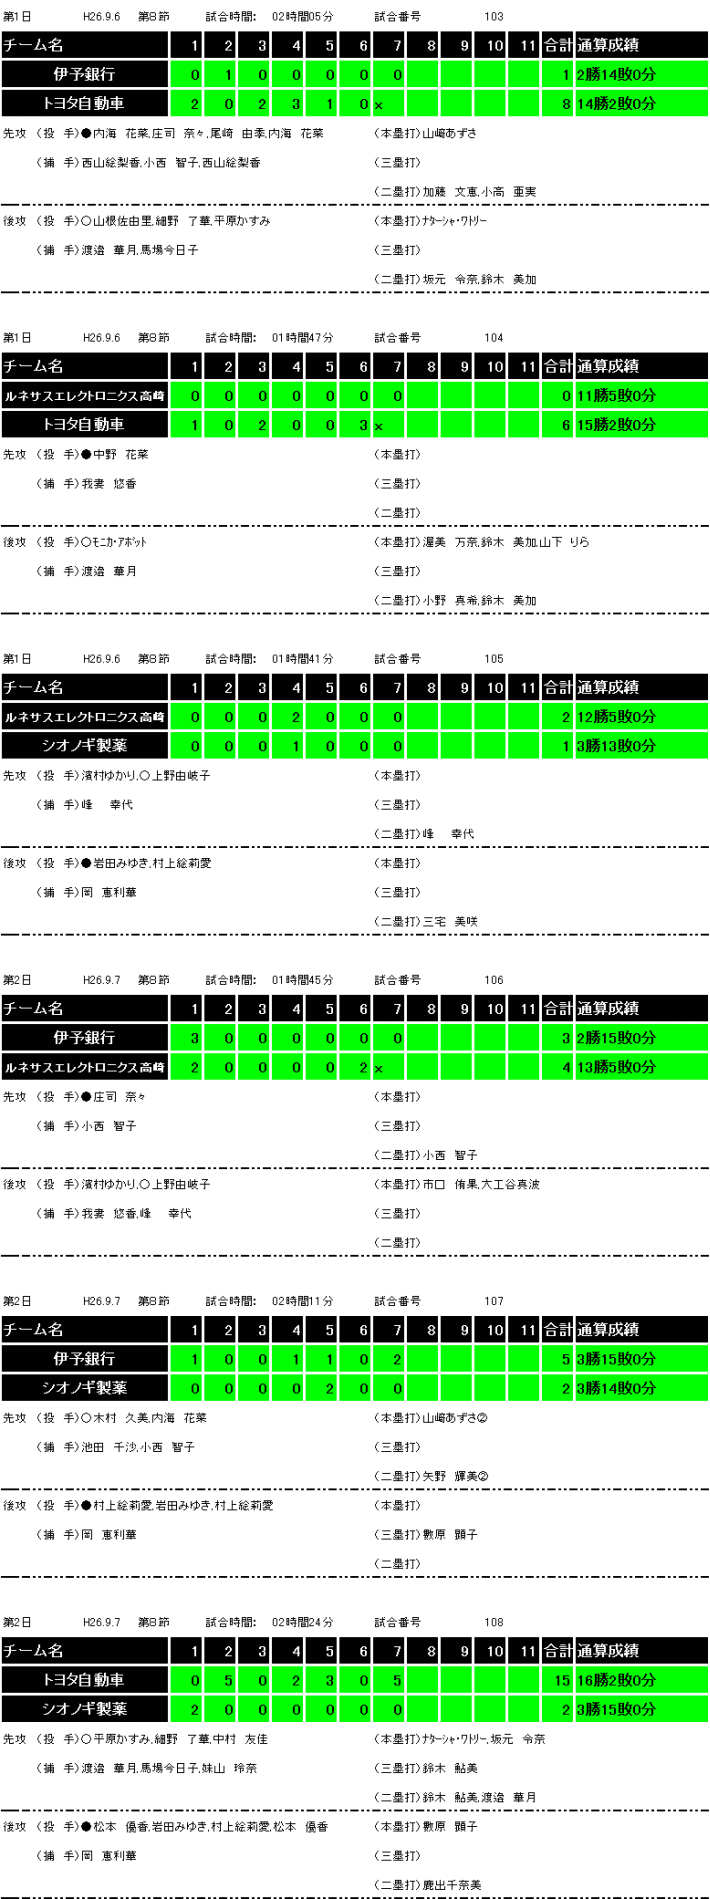Click the record 2勝14敗0分
This screenshot has width=710, height=1899.
coord(616,75)
